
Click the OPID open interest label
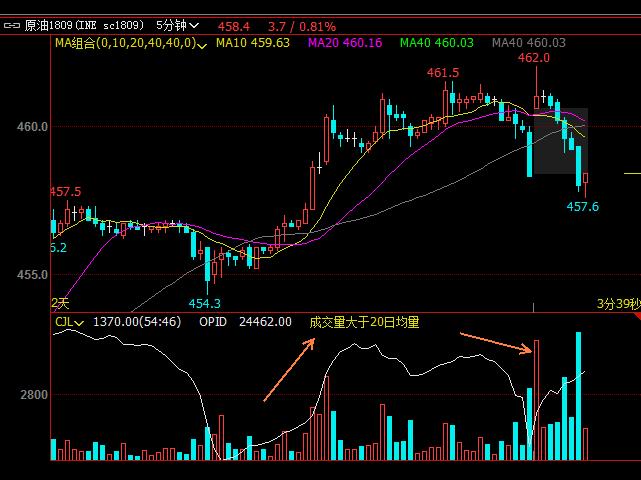coord(213,322)
